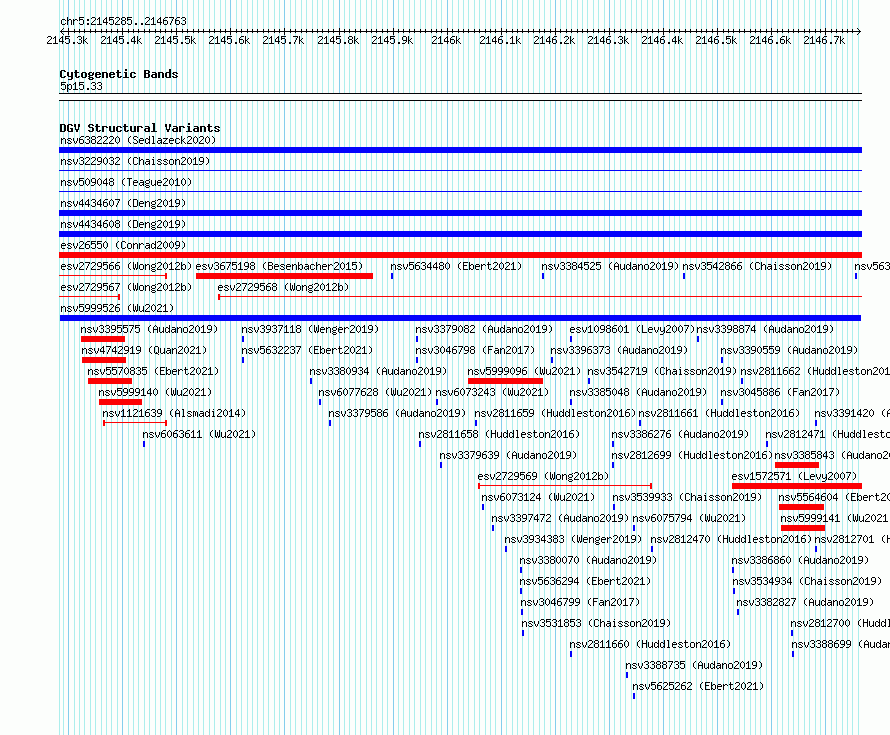Select nsv3379639 (Audano2019) label

[x=508, y=455]
